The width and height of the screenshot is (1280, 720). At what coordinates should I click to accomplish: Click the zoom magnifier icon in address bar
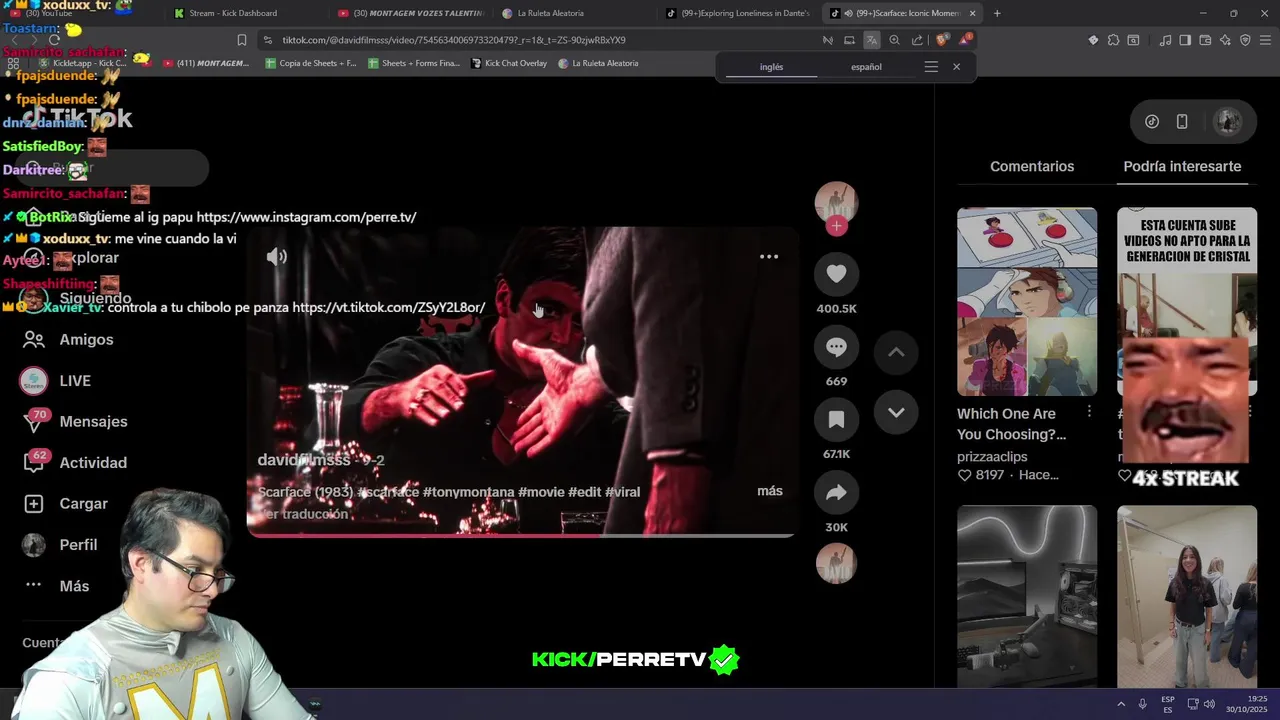pyautogui.click(x=894, y=40)
